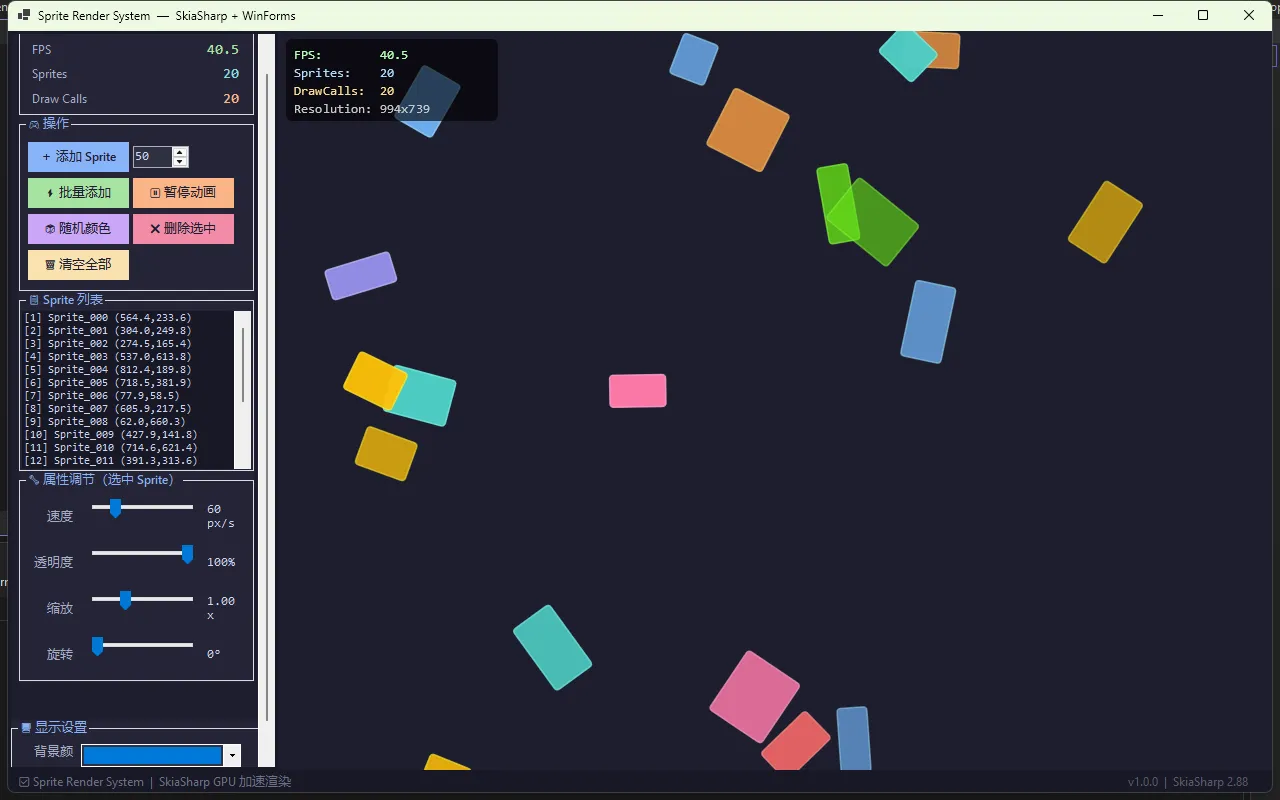Screen dimensions: 1280x800
Task: Click the app icon in title bar
Action: pos(23,16)
